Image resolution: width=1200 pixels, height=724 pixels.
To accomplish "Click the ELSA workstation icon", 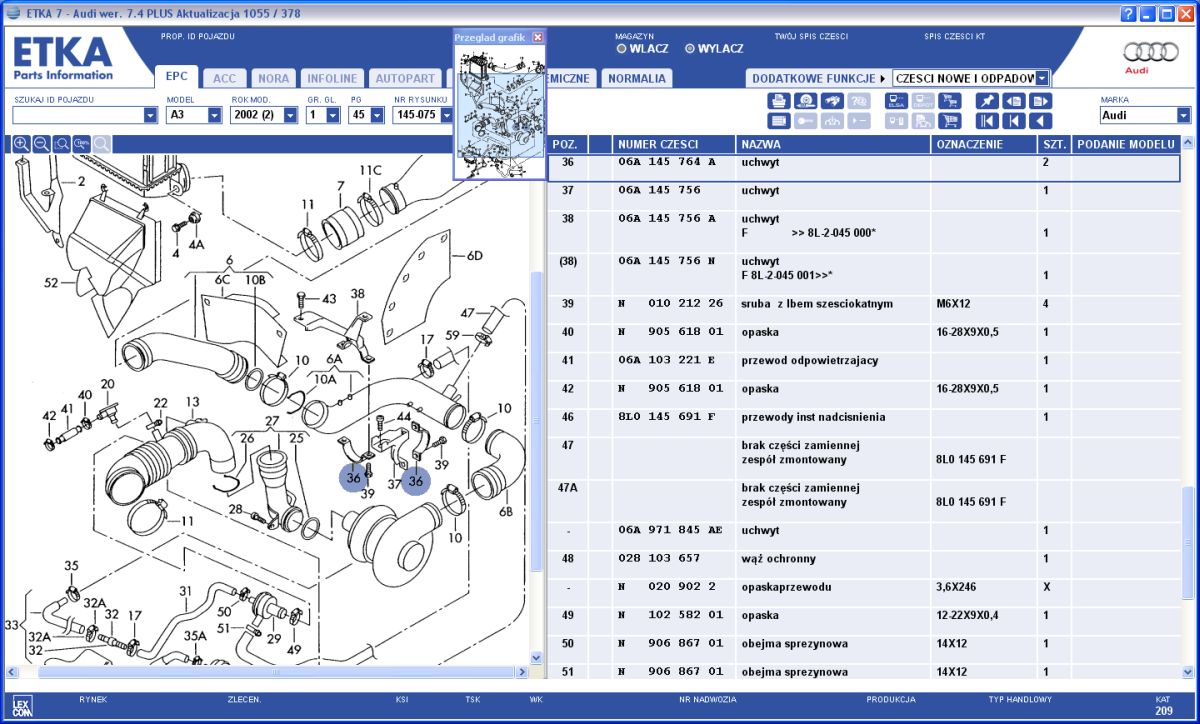I will tap(896, 101).
